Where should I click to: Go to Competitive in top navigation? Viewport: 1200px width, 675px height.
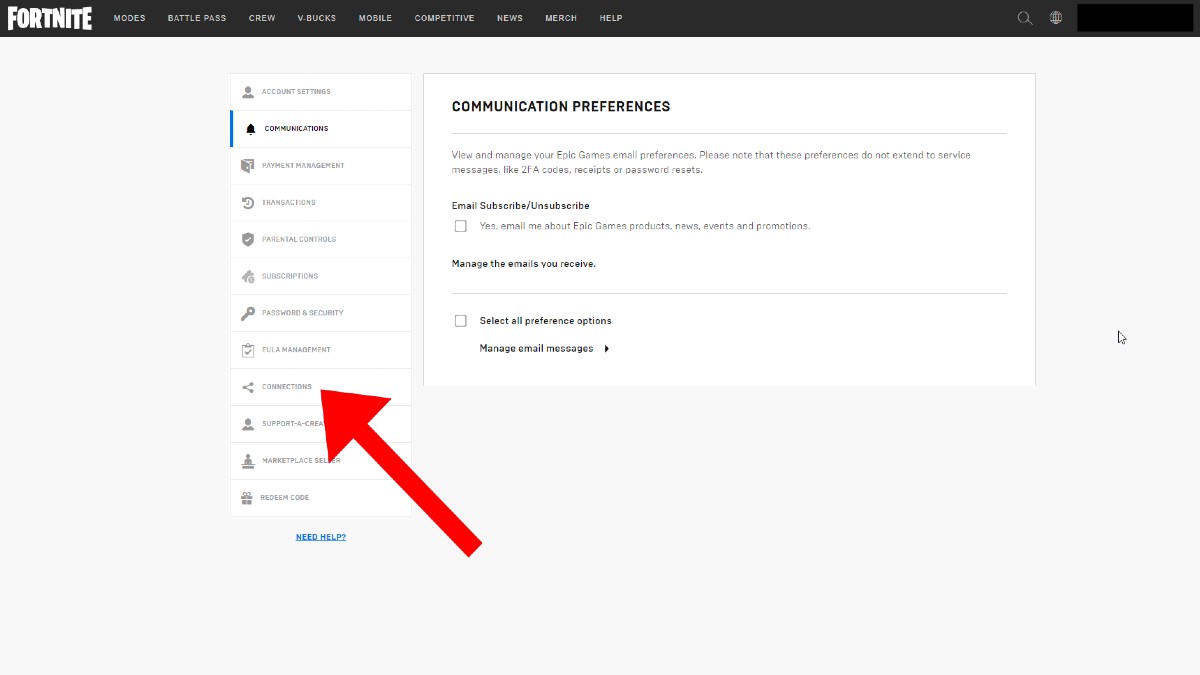pos(444,18)
